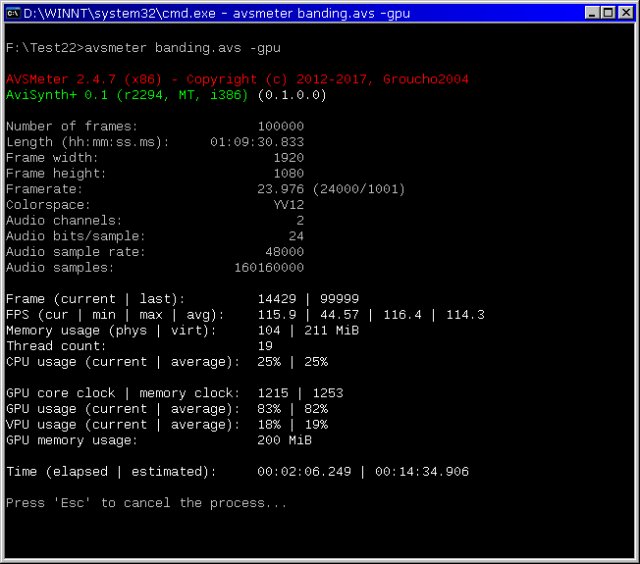Click the colorspace value 'YV12'
The width and height of the screenshot is (640, 564).
[x=289, y=205]
